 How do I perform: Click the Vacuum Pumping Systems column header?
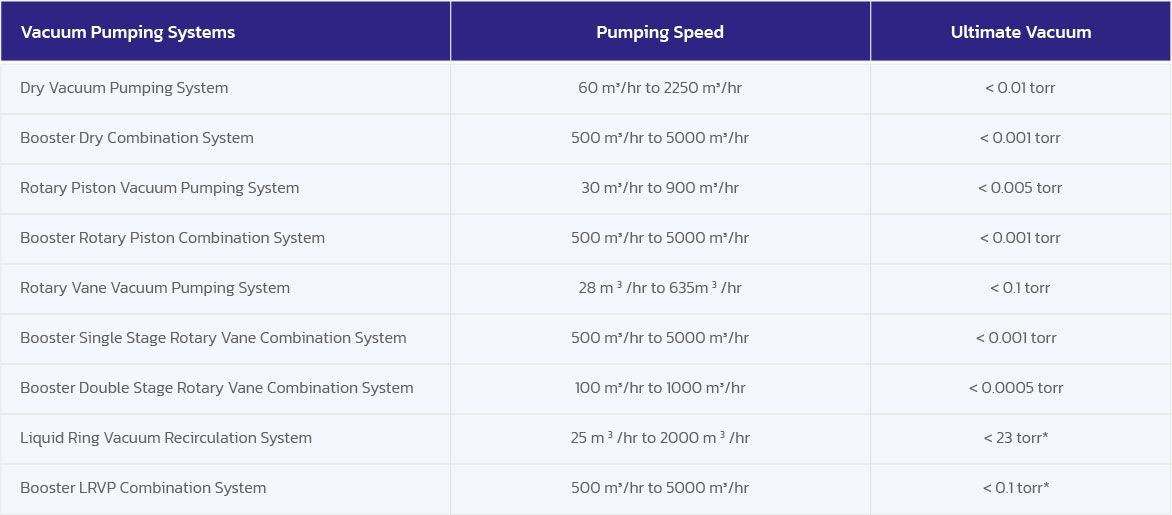coord(128,32)
